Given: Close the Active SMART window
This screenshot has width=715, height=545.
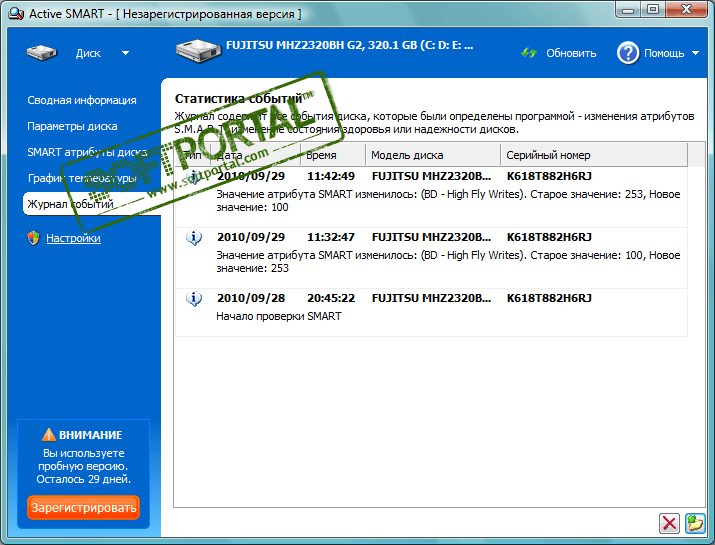Looking at the screenshot, I should pyautogui.click(x=686, y=9).
